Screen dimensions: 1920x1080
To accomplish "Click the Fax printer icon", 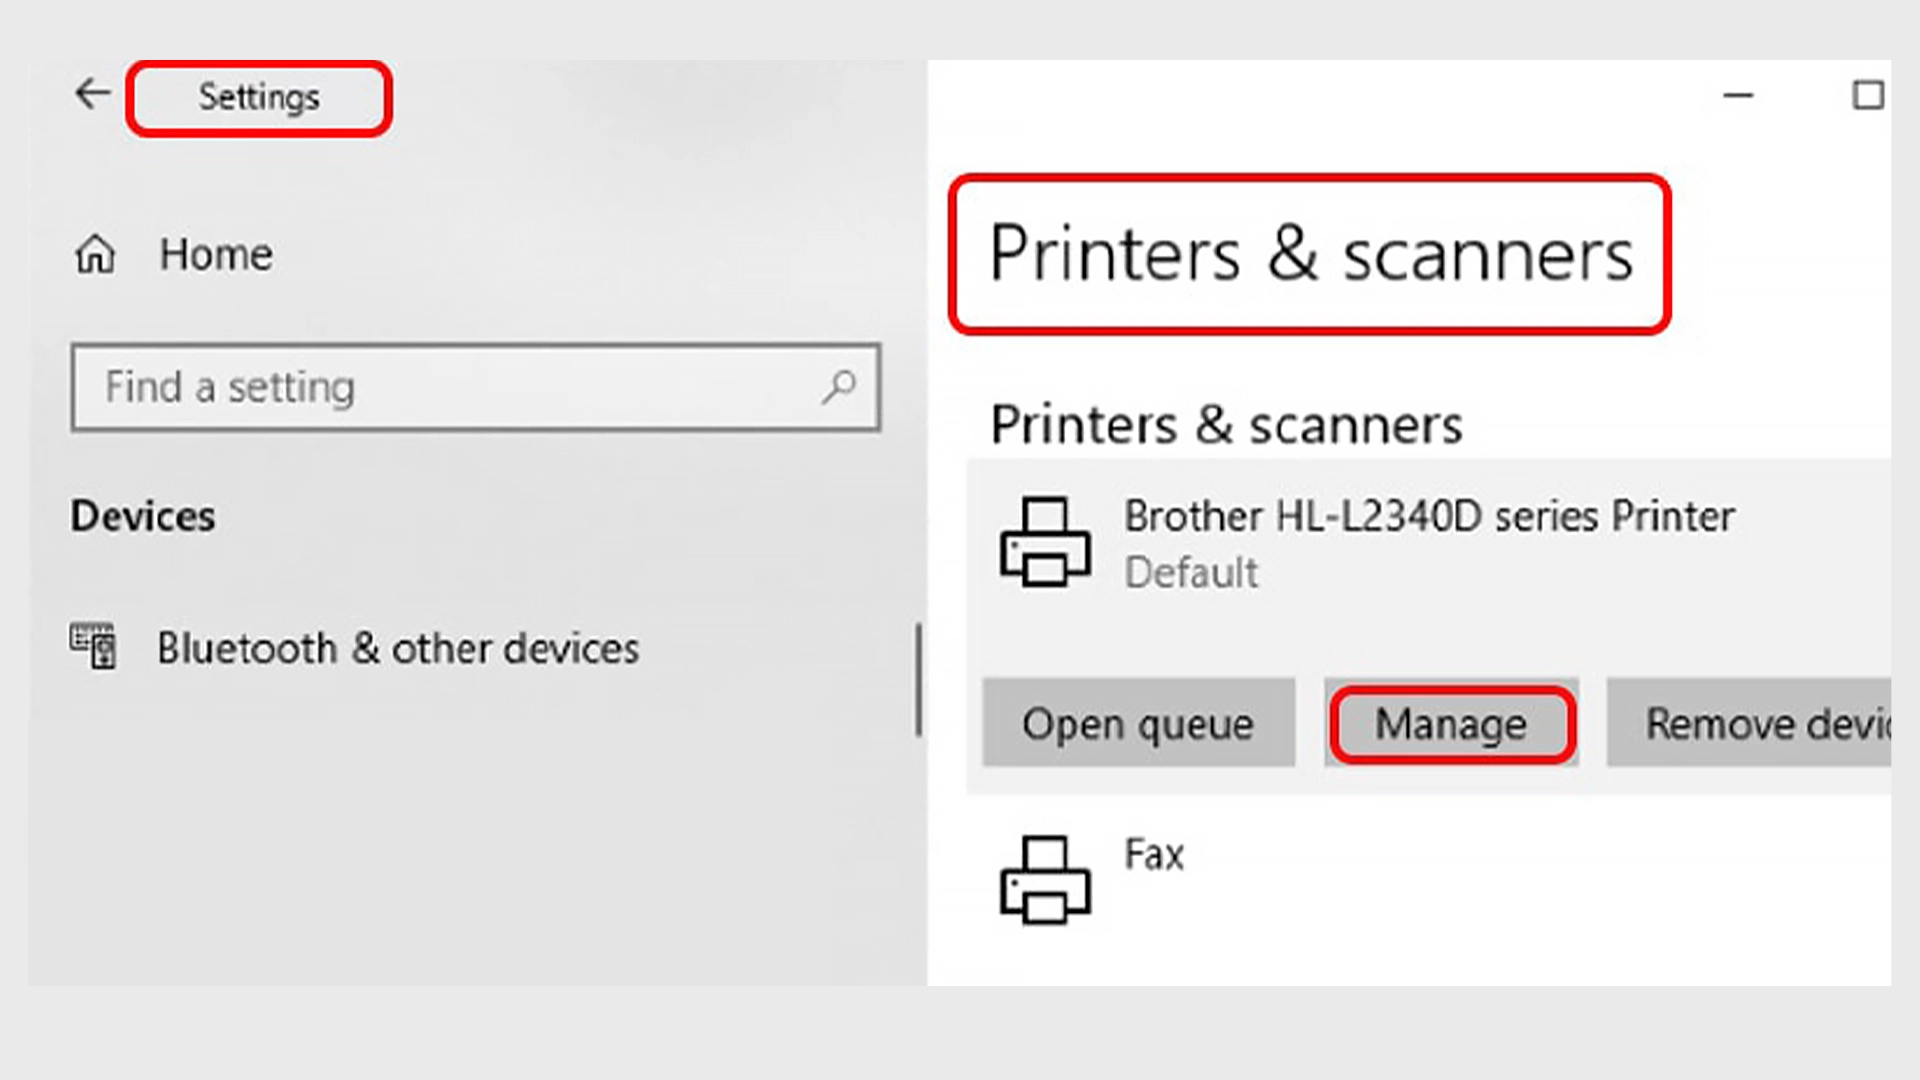I will pyautogui.click(x=1045, y=880).
